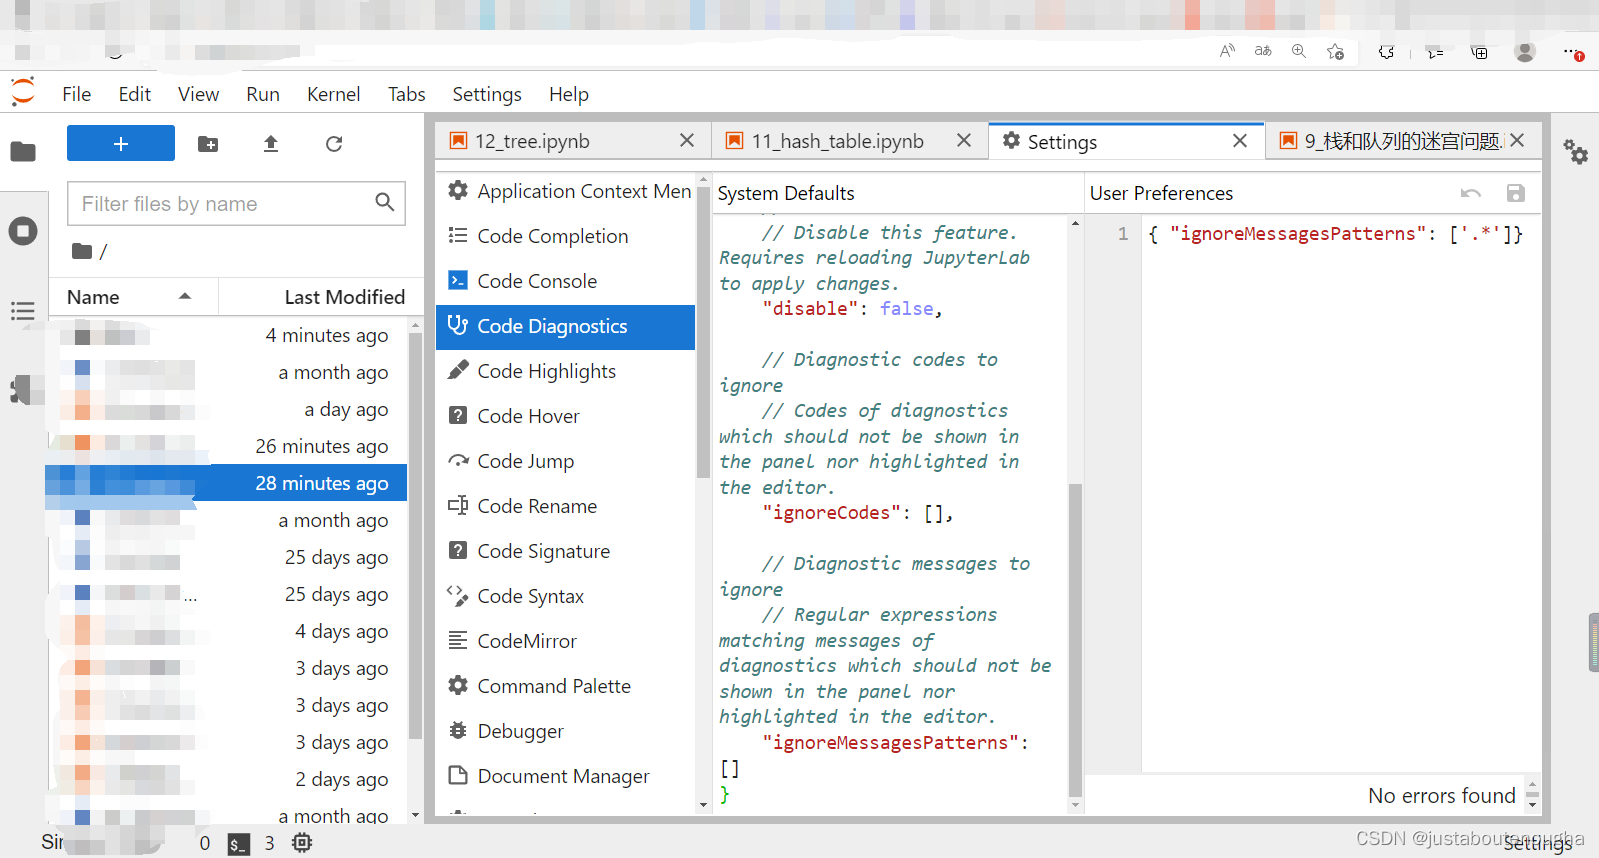1599x858 pixels.
Task: Open the Table of Contents sidebar icon
Action: 23,311
